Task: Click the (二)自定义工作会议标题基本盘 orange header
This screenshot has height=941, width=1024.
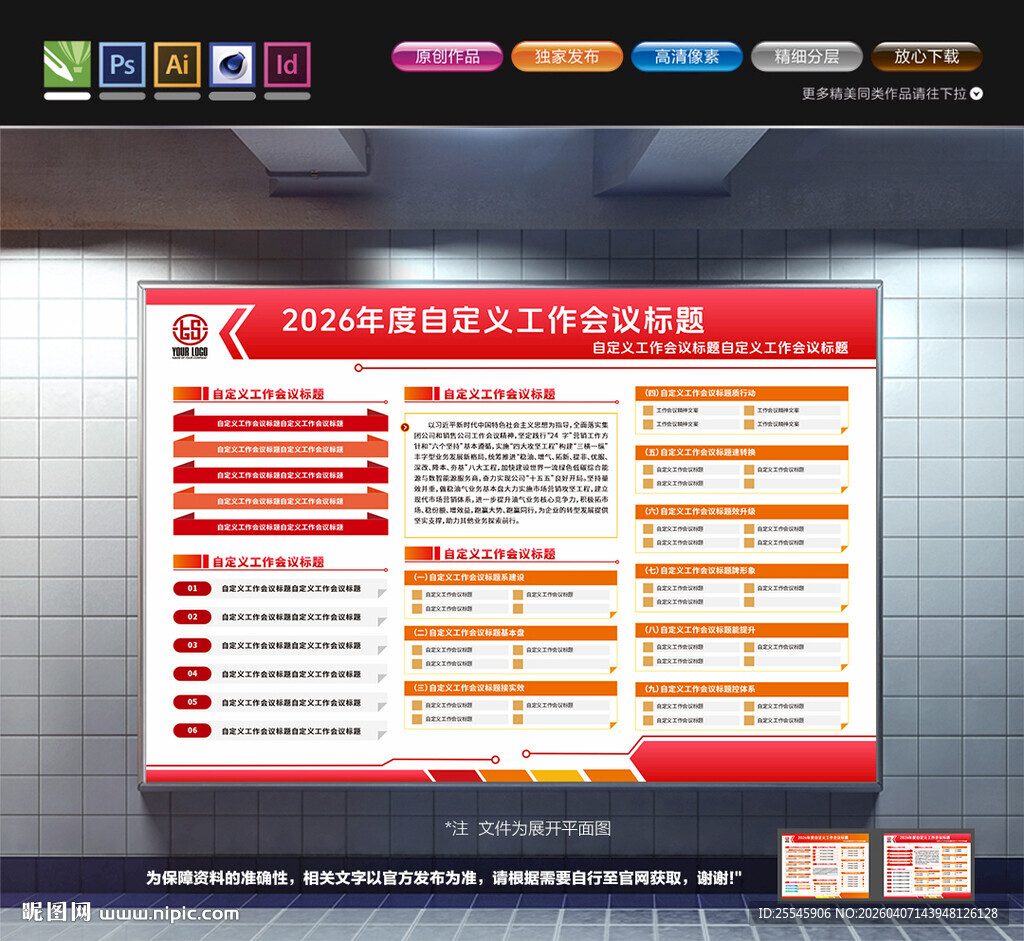Action: (x=511, y=633)
